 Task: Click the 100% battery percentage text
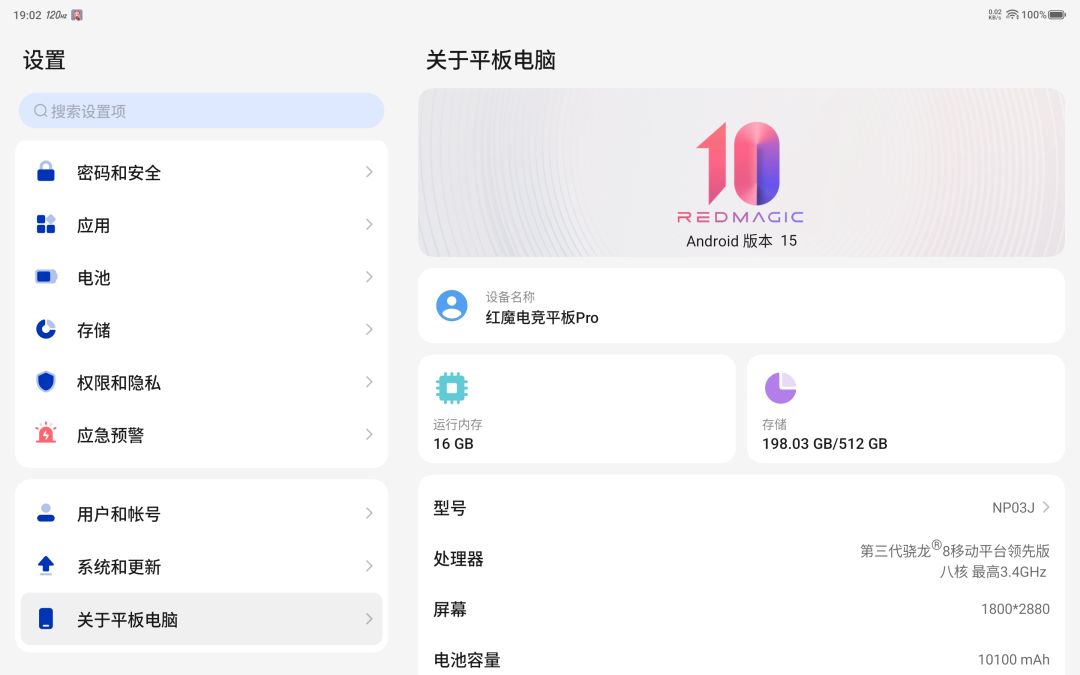pyautogui.click(x=1034, y=14)
